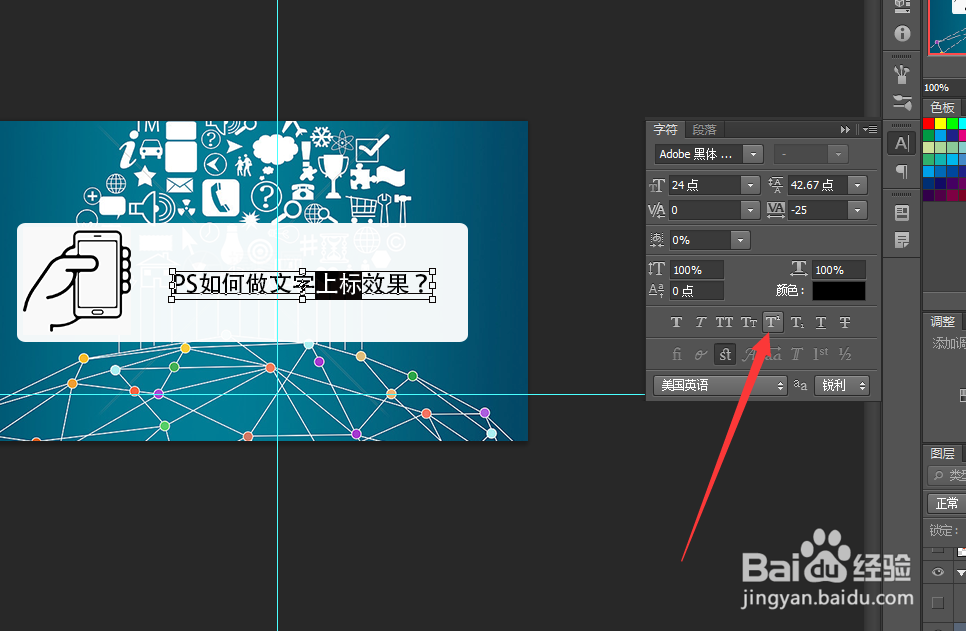Viewport: 966px width, 631px height.
Task: Click the text color swatch labeled 颜色
Action: click(838, 290)
